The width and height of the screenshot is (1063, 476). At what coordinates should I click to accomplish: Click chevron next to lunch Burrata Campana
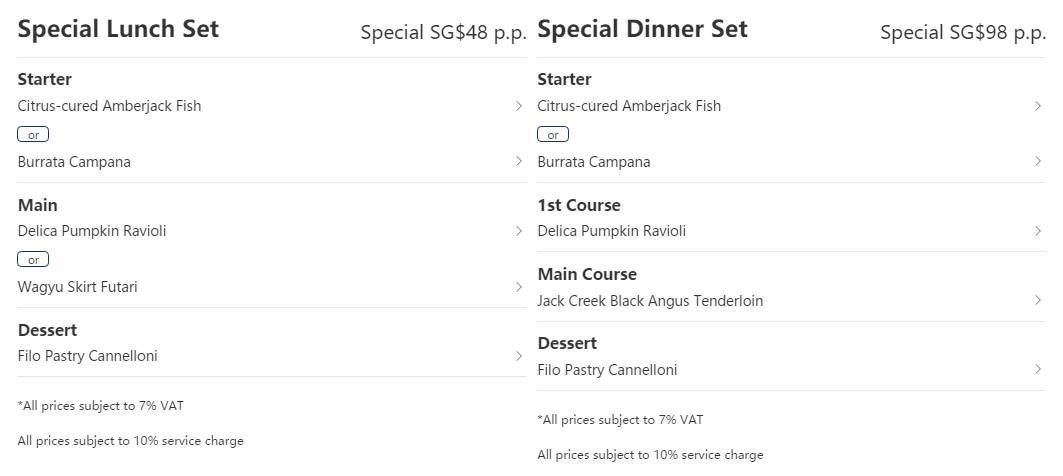pos(519,161)
